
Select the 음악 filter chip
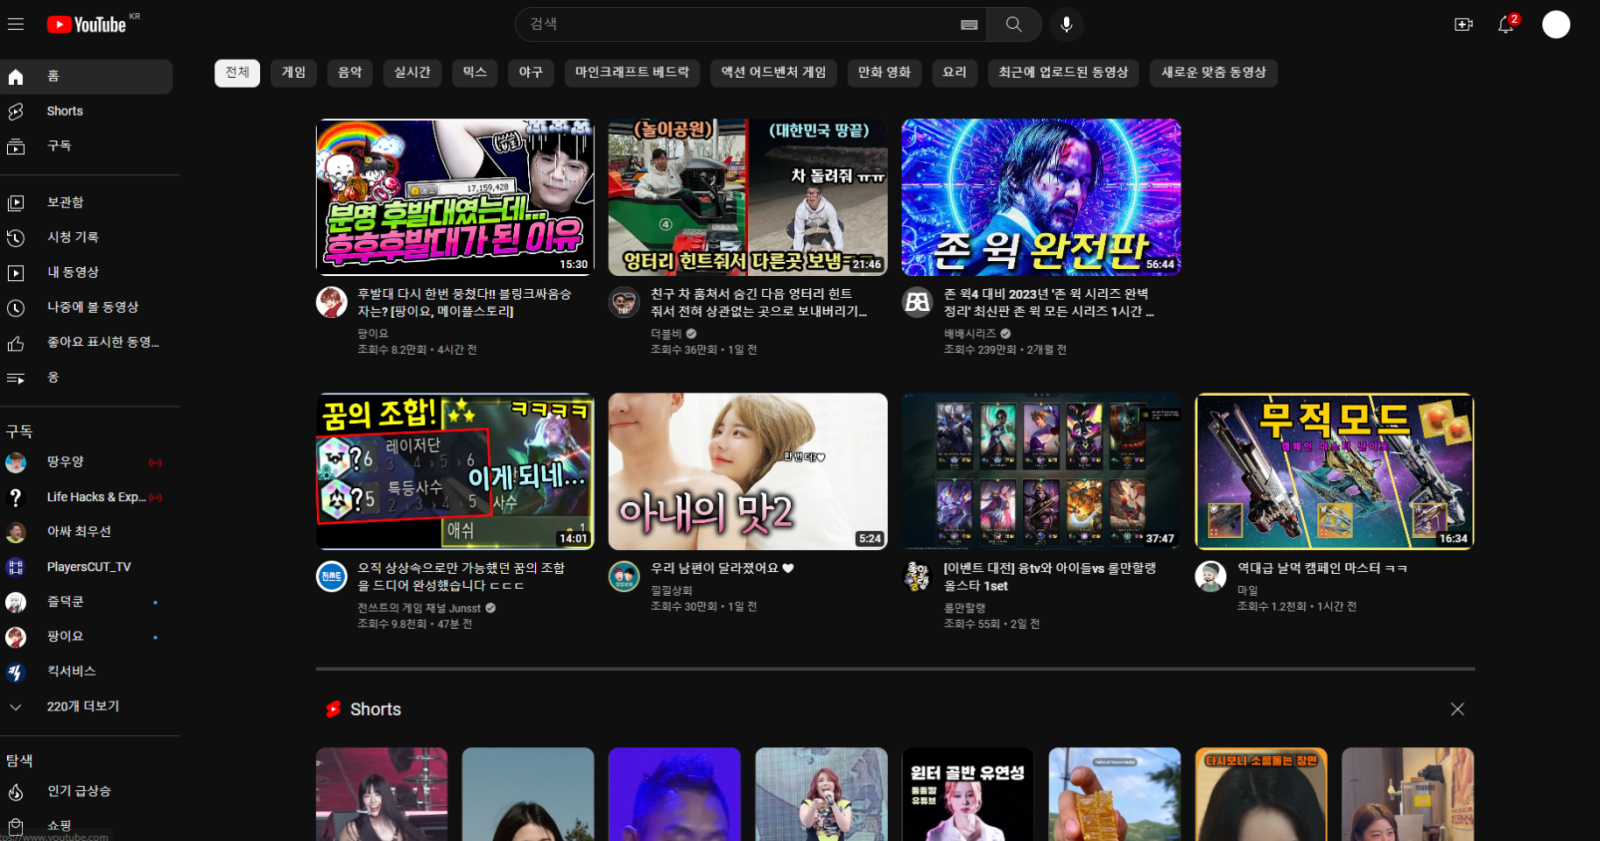[x=350, y=73]
